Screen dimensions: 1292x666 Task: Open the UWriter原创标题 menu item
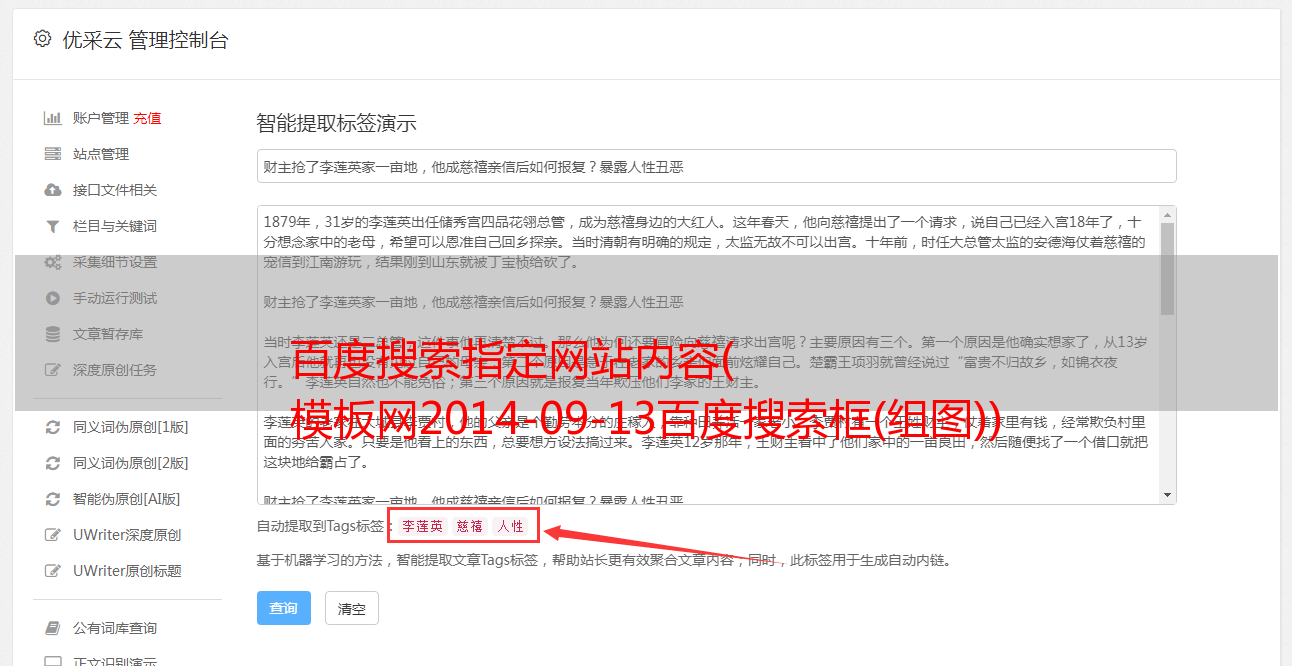coord(127,571)
